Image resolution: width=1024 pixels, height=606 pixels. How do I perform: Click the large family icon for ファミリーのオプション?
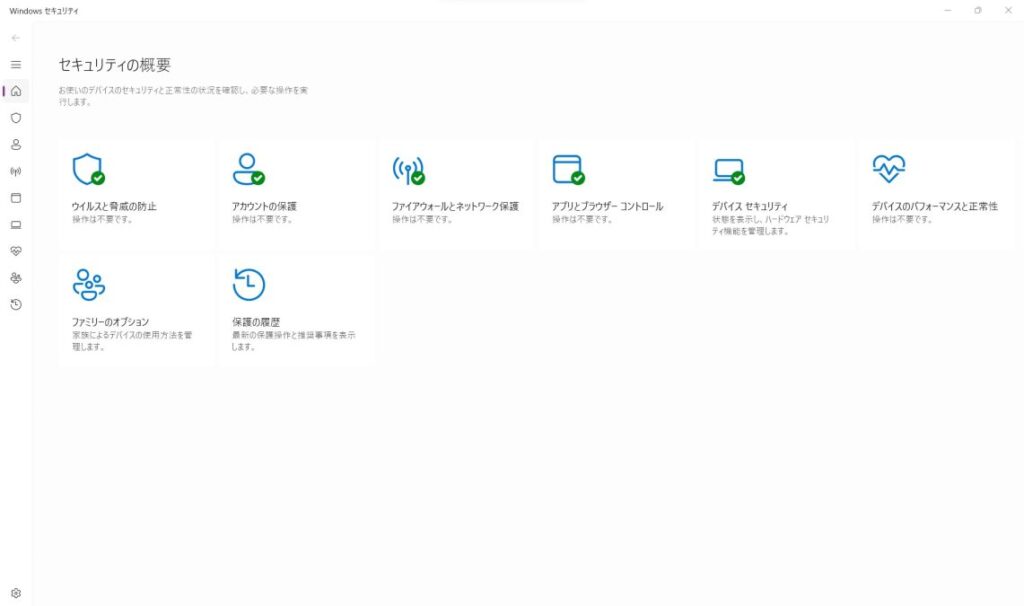pos(89,285)
